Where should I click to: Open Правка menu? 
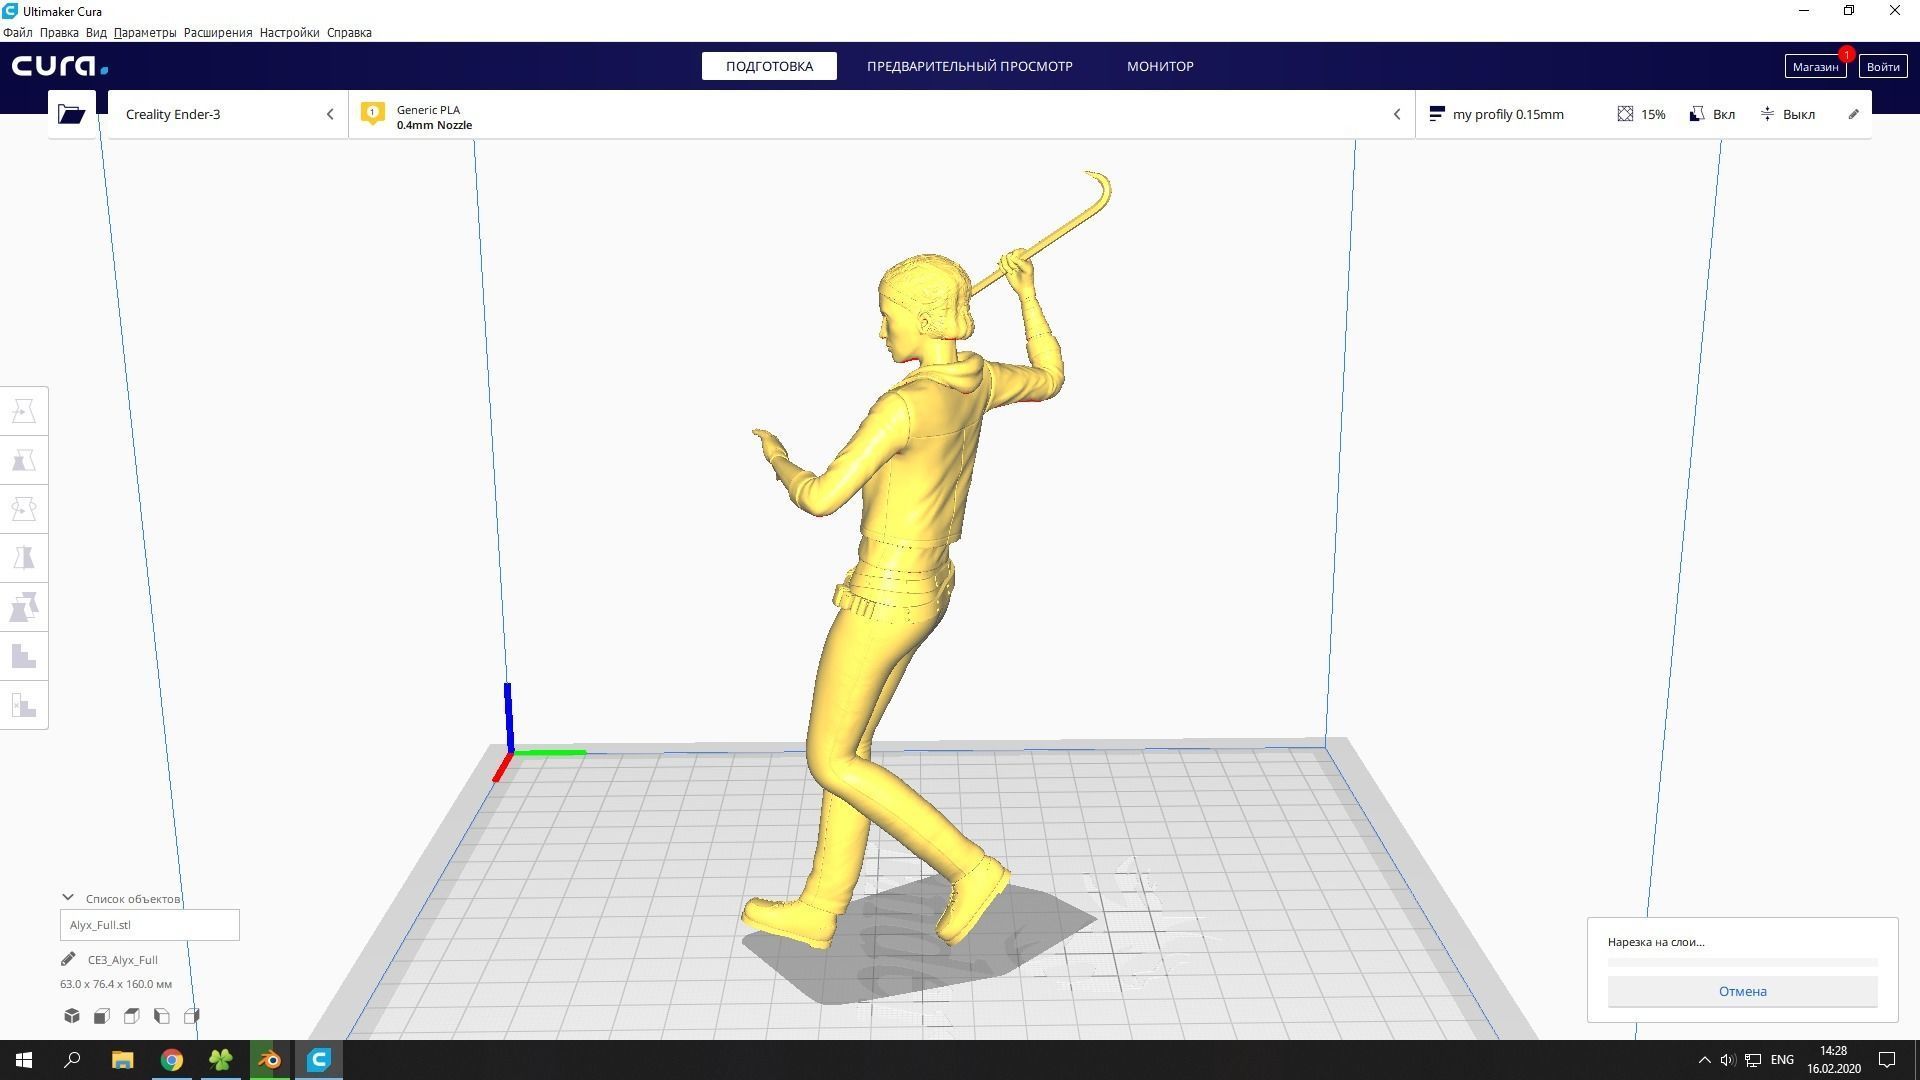tap(59, 33)
